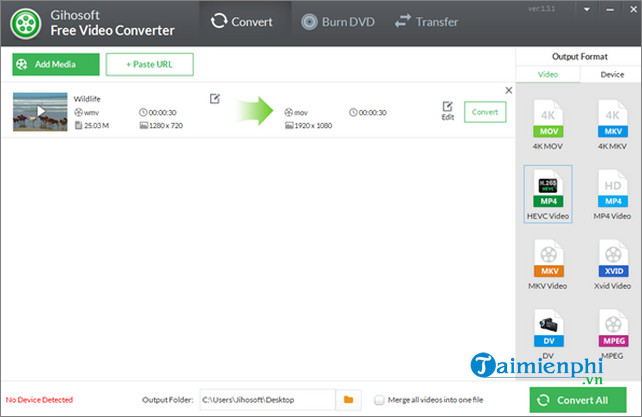Viewport: 642px width, 417px height.
Task: Pick the Xvid Video format icon
Action: point(613,265)
